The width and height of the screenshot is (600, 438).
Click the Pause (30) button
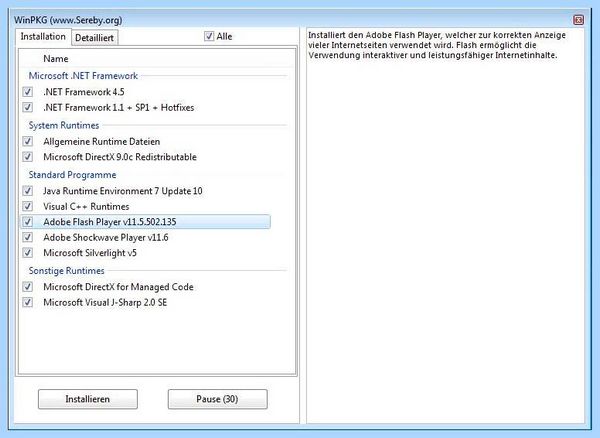(217, 399)
